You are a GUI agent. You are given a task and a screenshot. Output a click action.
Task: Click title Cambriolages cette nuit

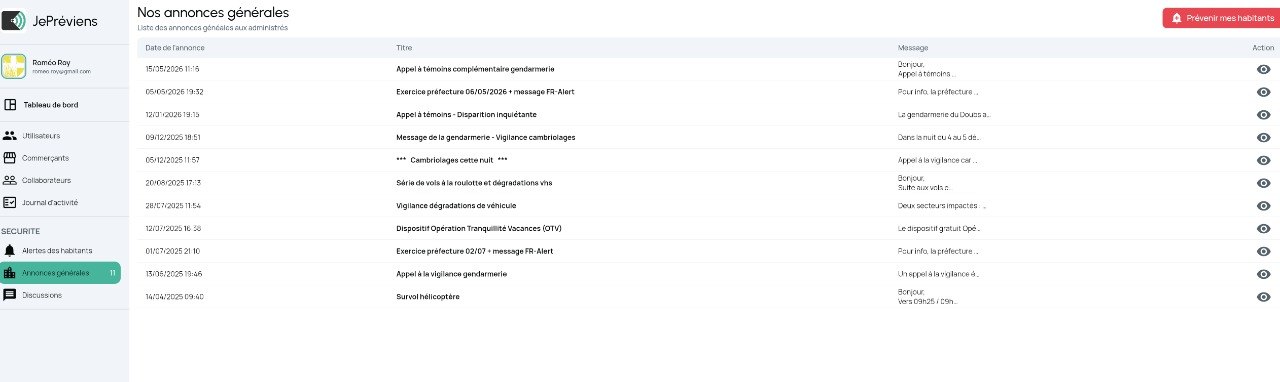tap(452, 160)
